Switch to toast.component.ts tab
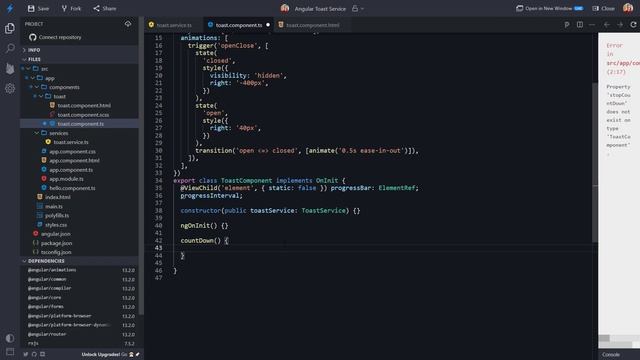640x360 pixels. coord(239,25)
